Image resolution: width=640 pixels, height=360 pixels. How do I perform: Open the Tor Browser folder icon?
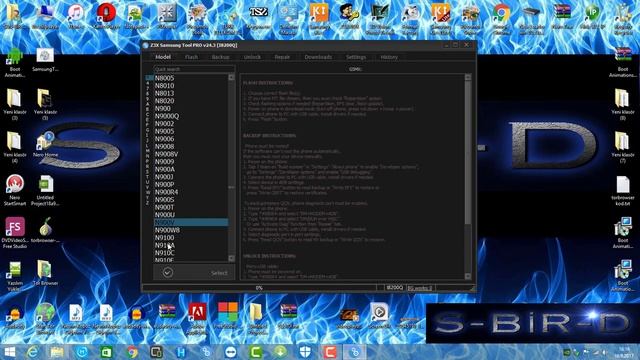coord(45,272)
